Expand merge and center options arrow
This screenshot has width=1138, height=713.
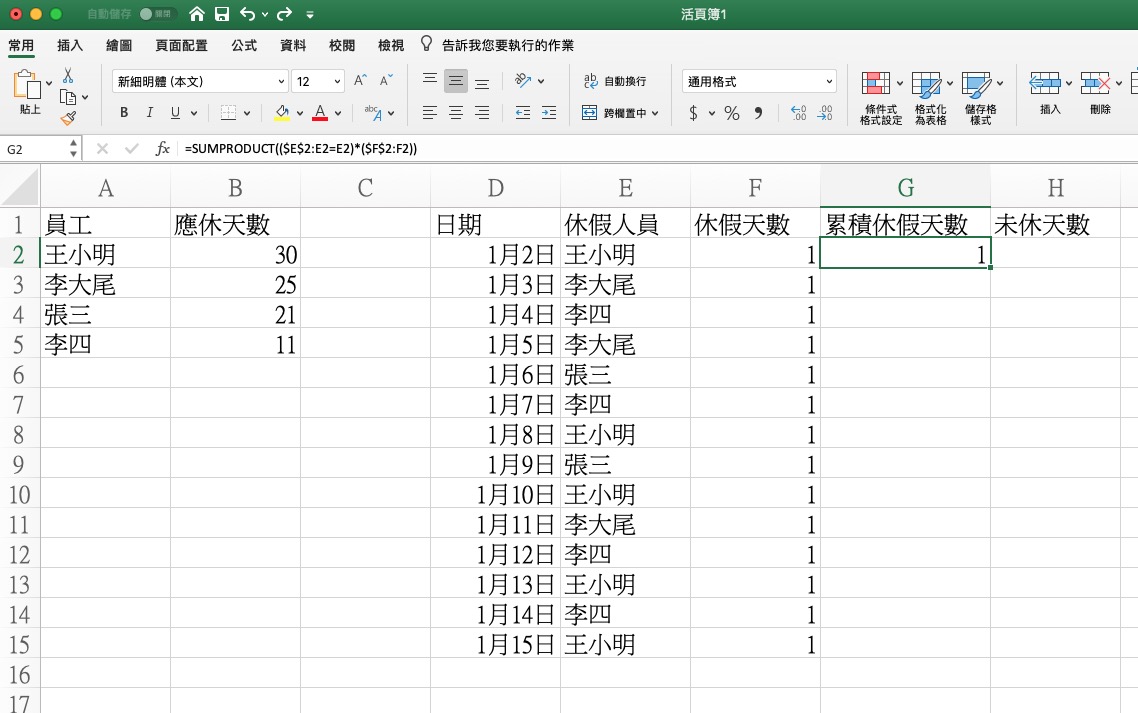(x=655, y=113)
